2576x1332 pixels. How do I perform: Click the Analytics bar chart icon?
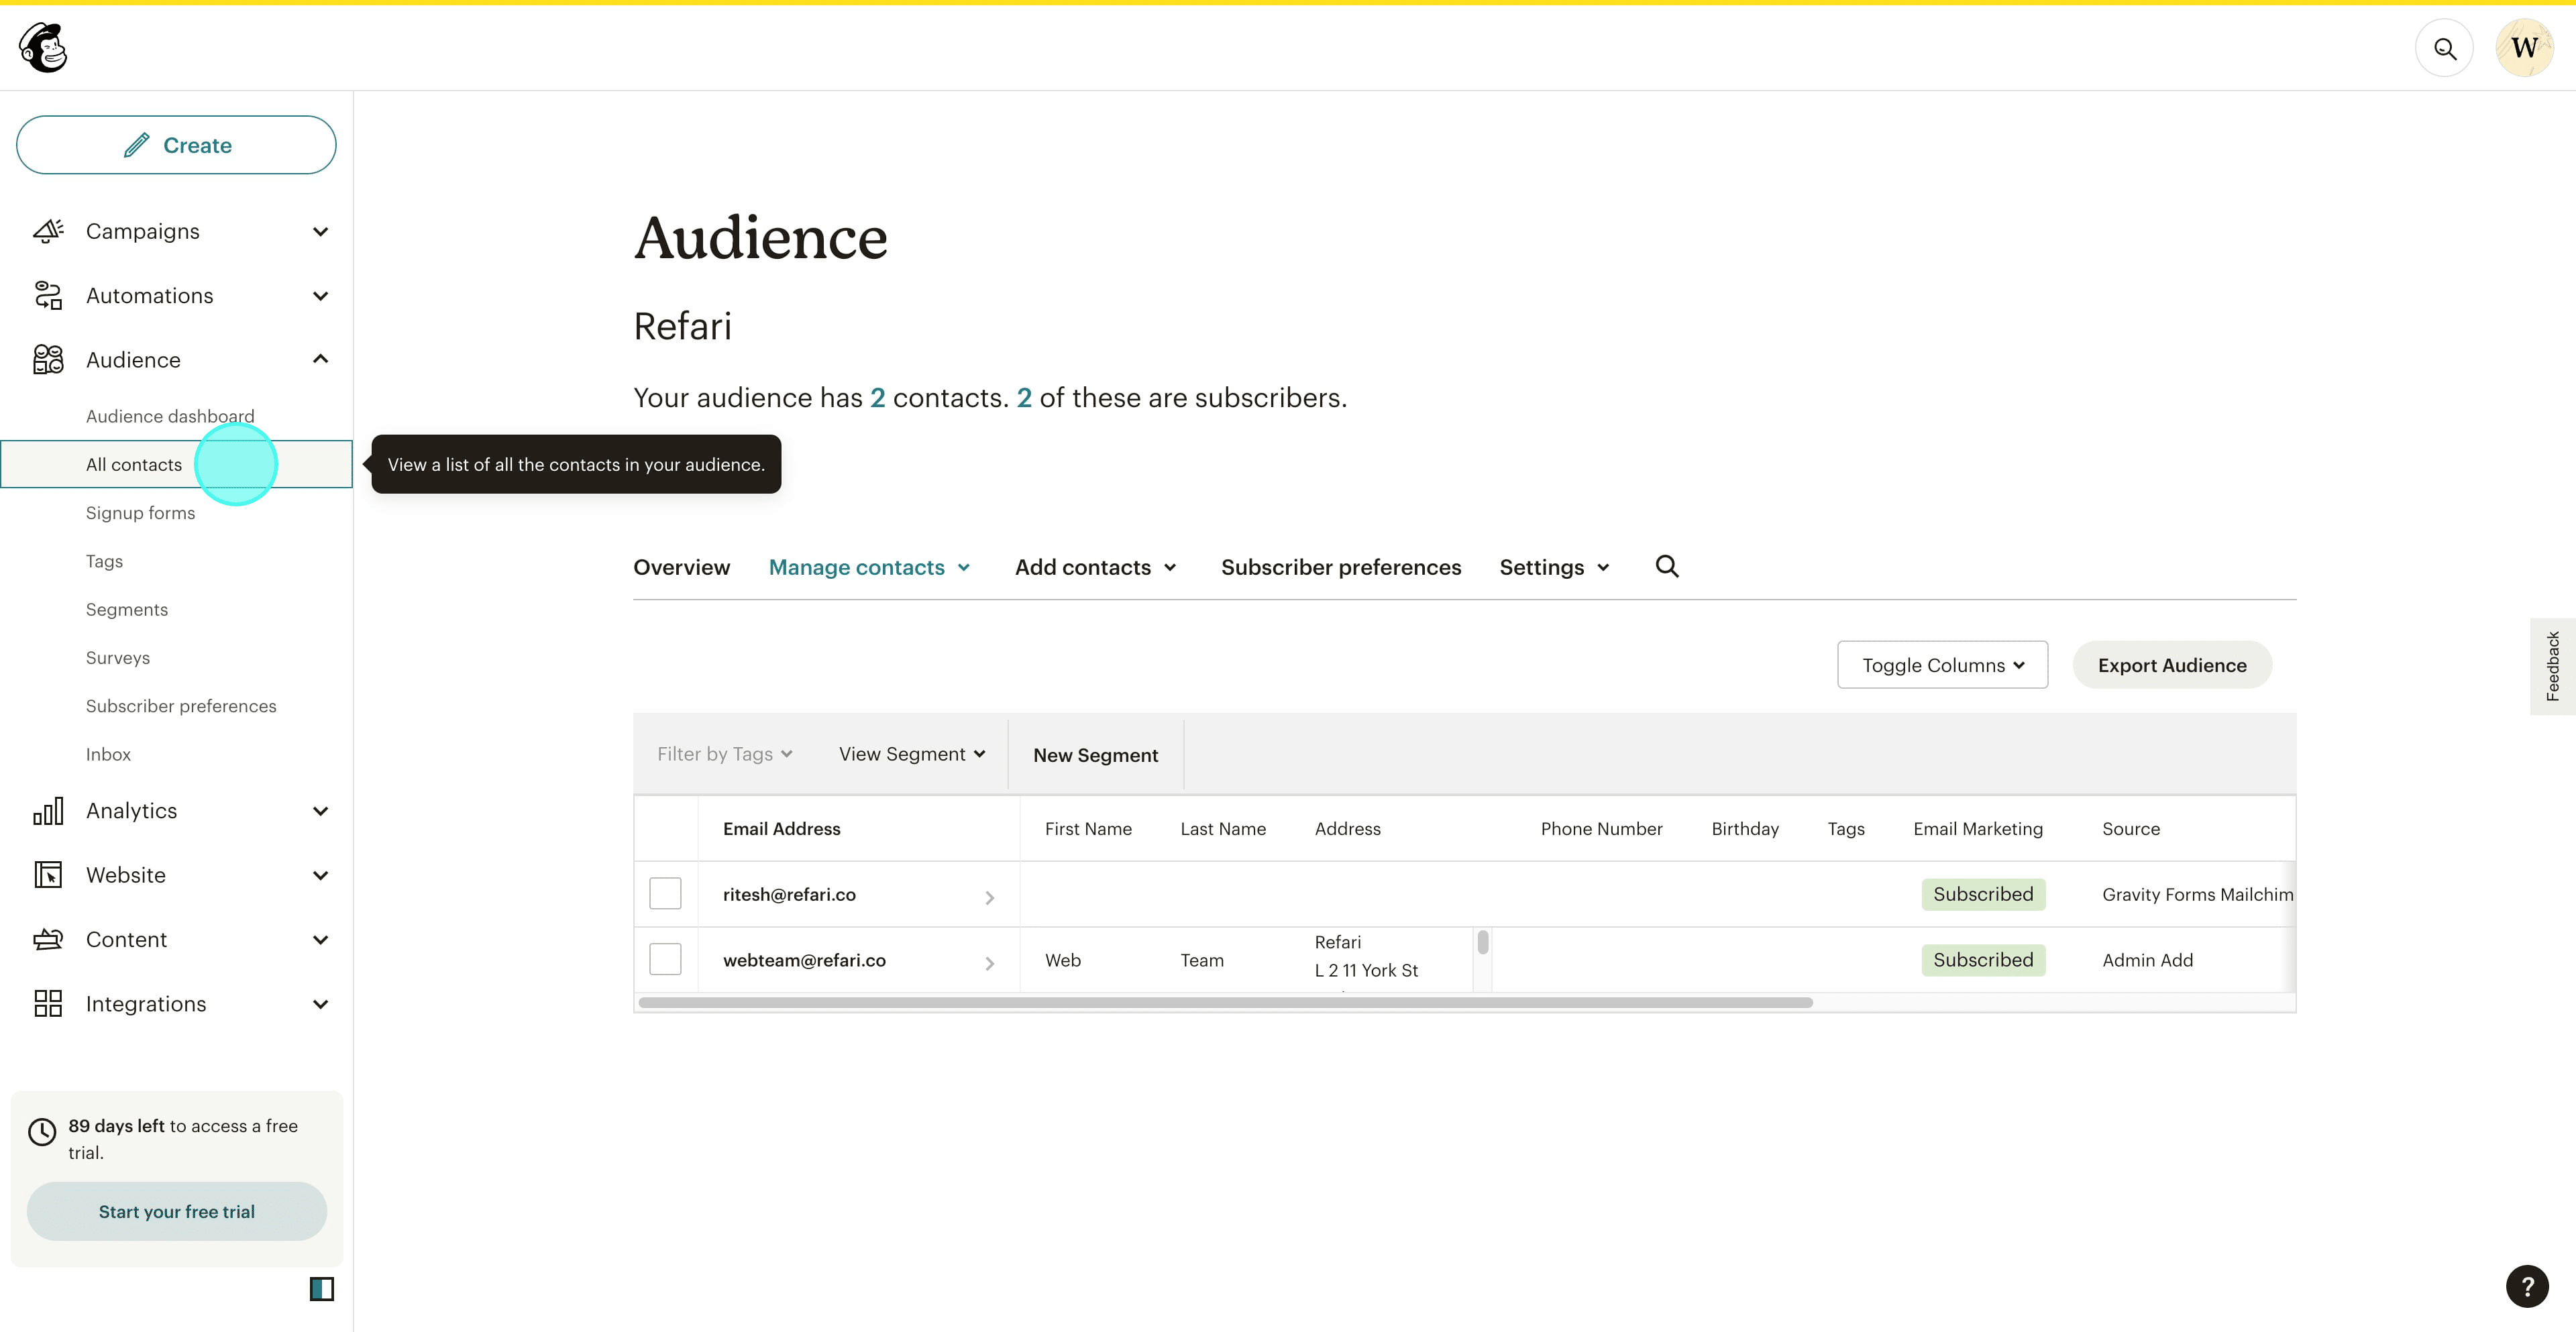coord(48,810)
